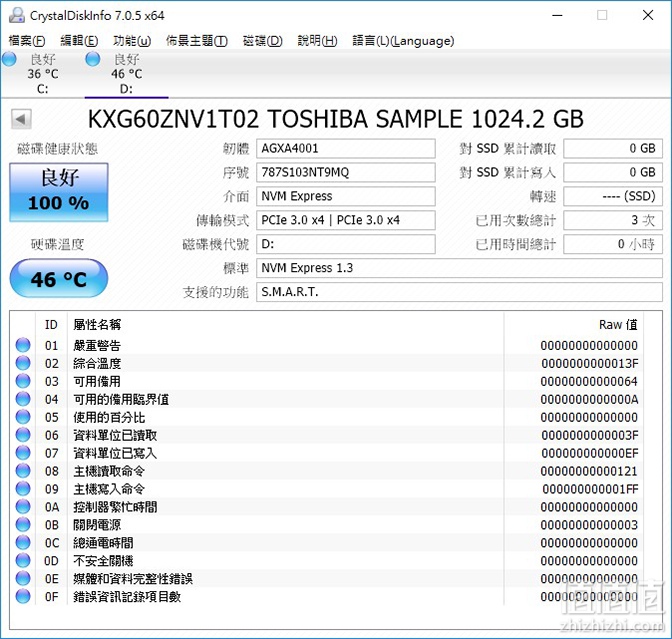Click the 屬性名稱 column header
Screen dimensions: 672x639
97,325
